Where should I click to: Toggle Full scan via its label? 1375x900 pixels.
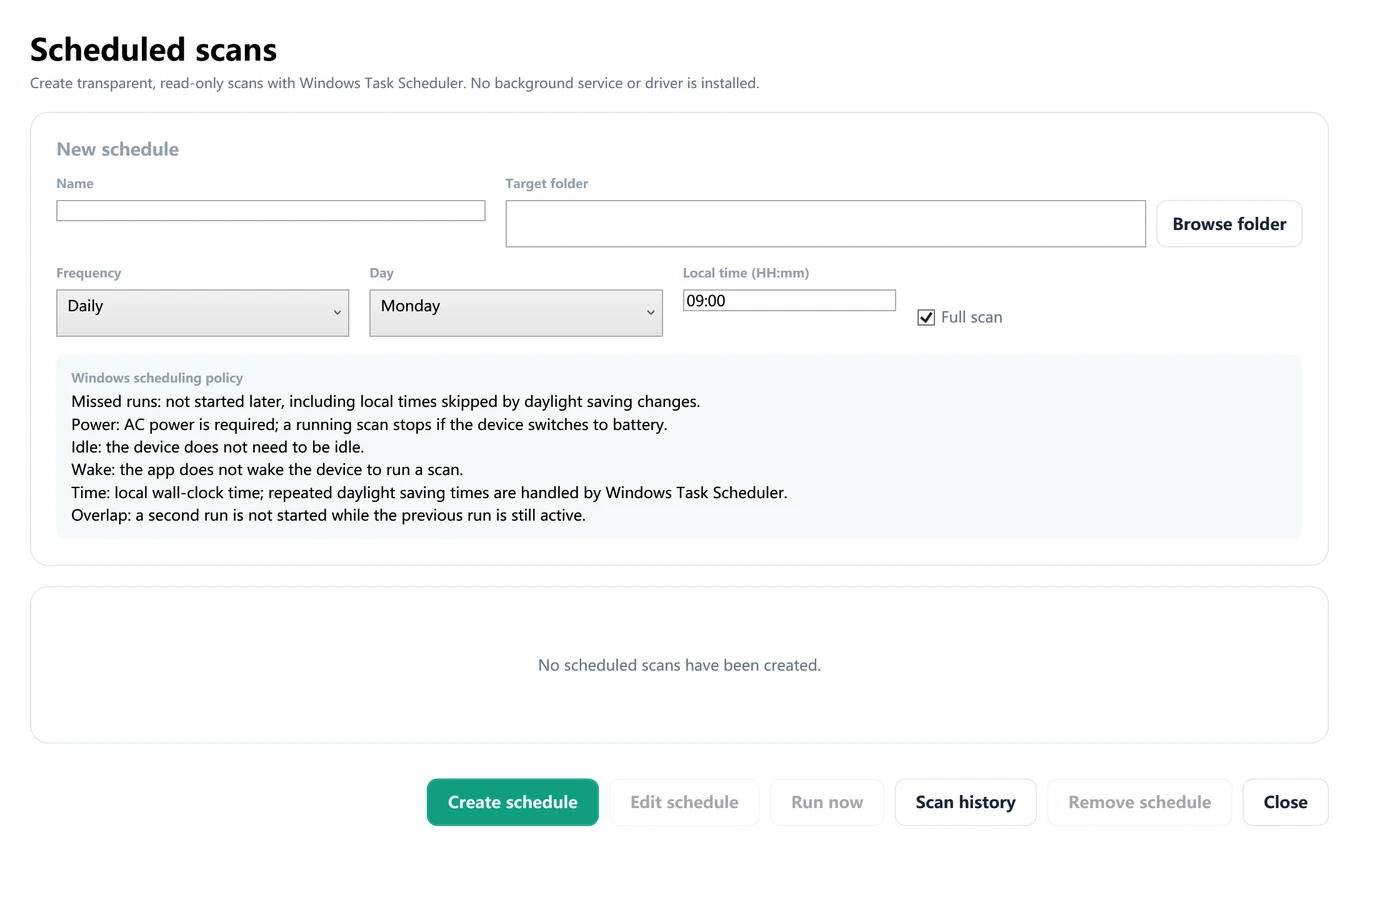pyautogui.click(x=971, y=317)
